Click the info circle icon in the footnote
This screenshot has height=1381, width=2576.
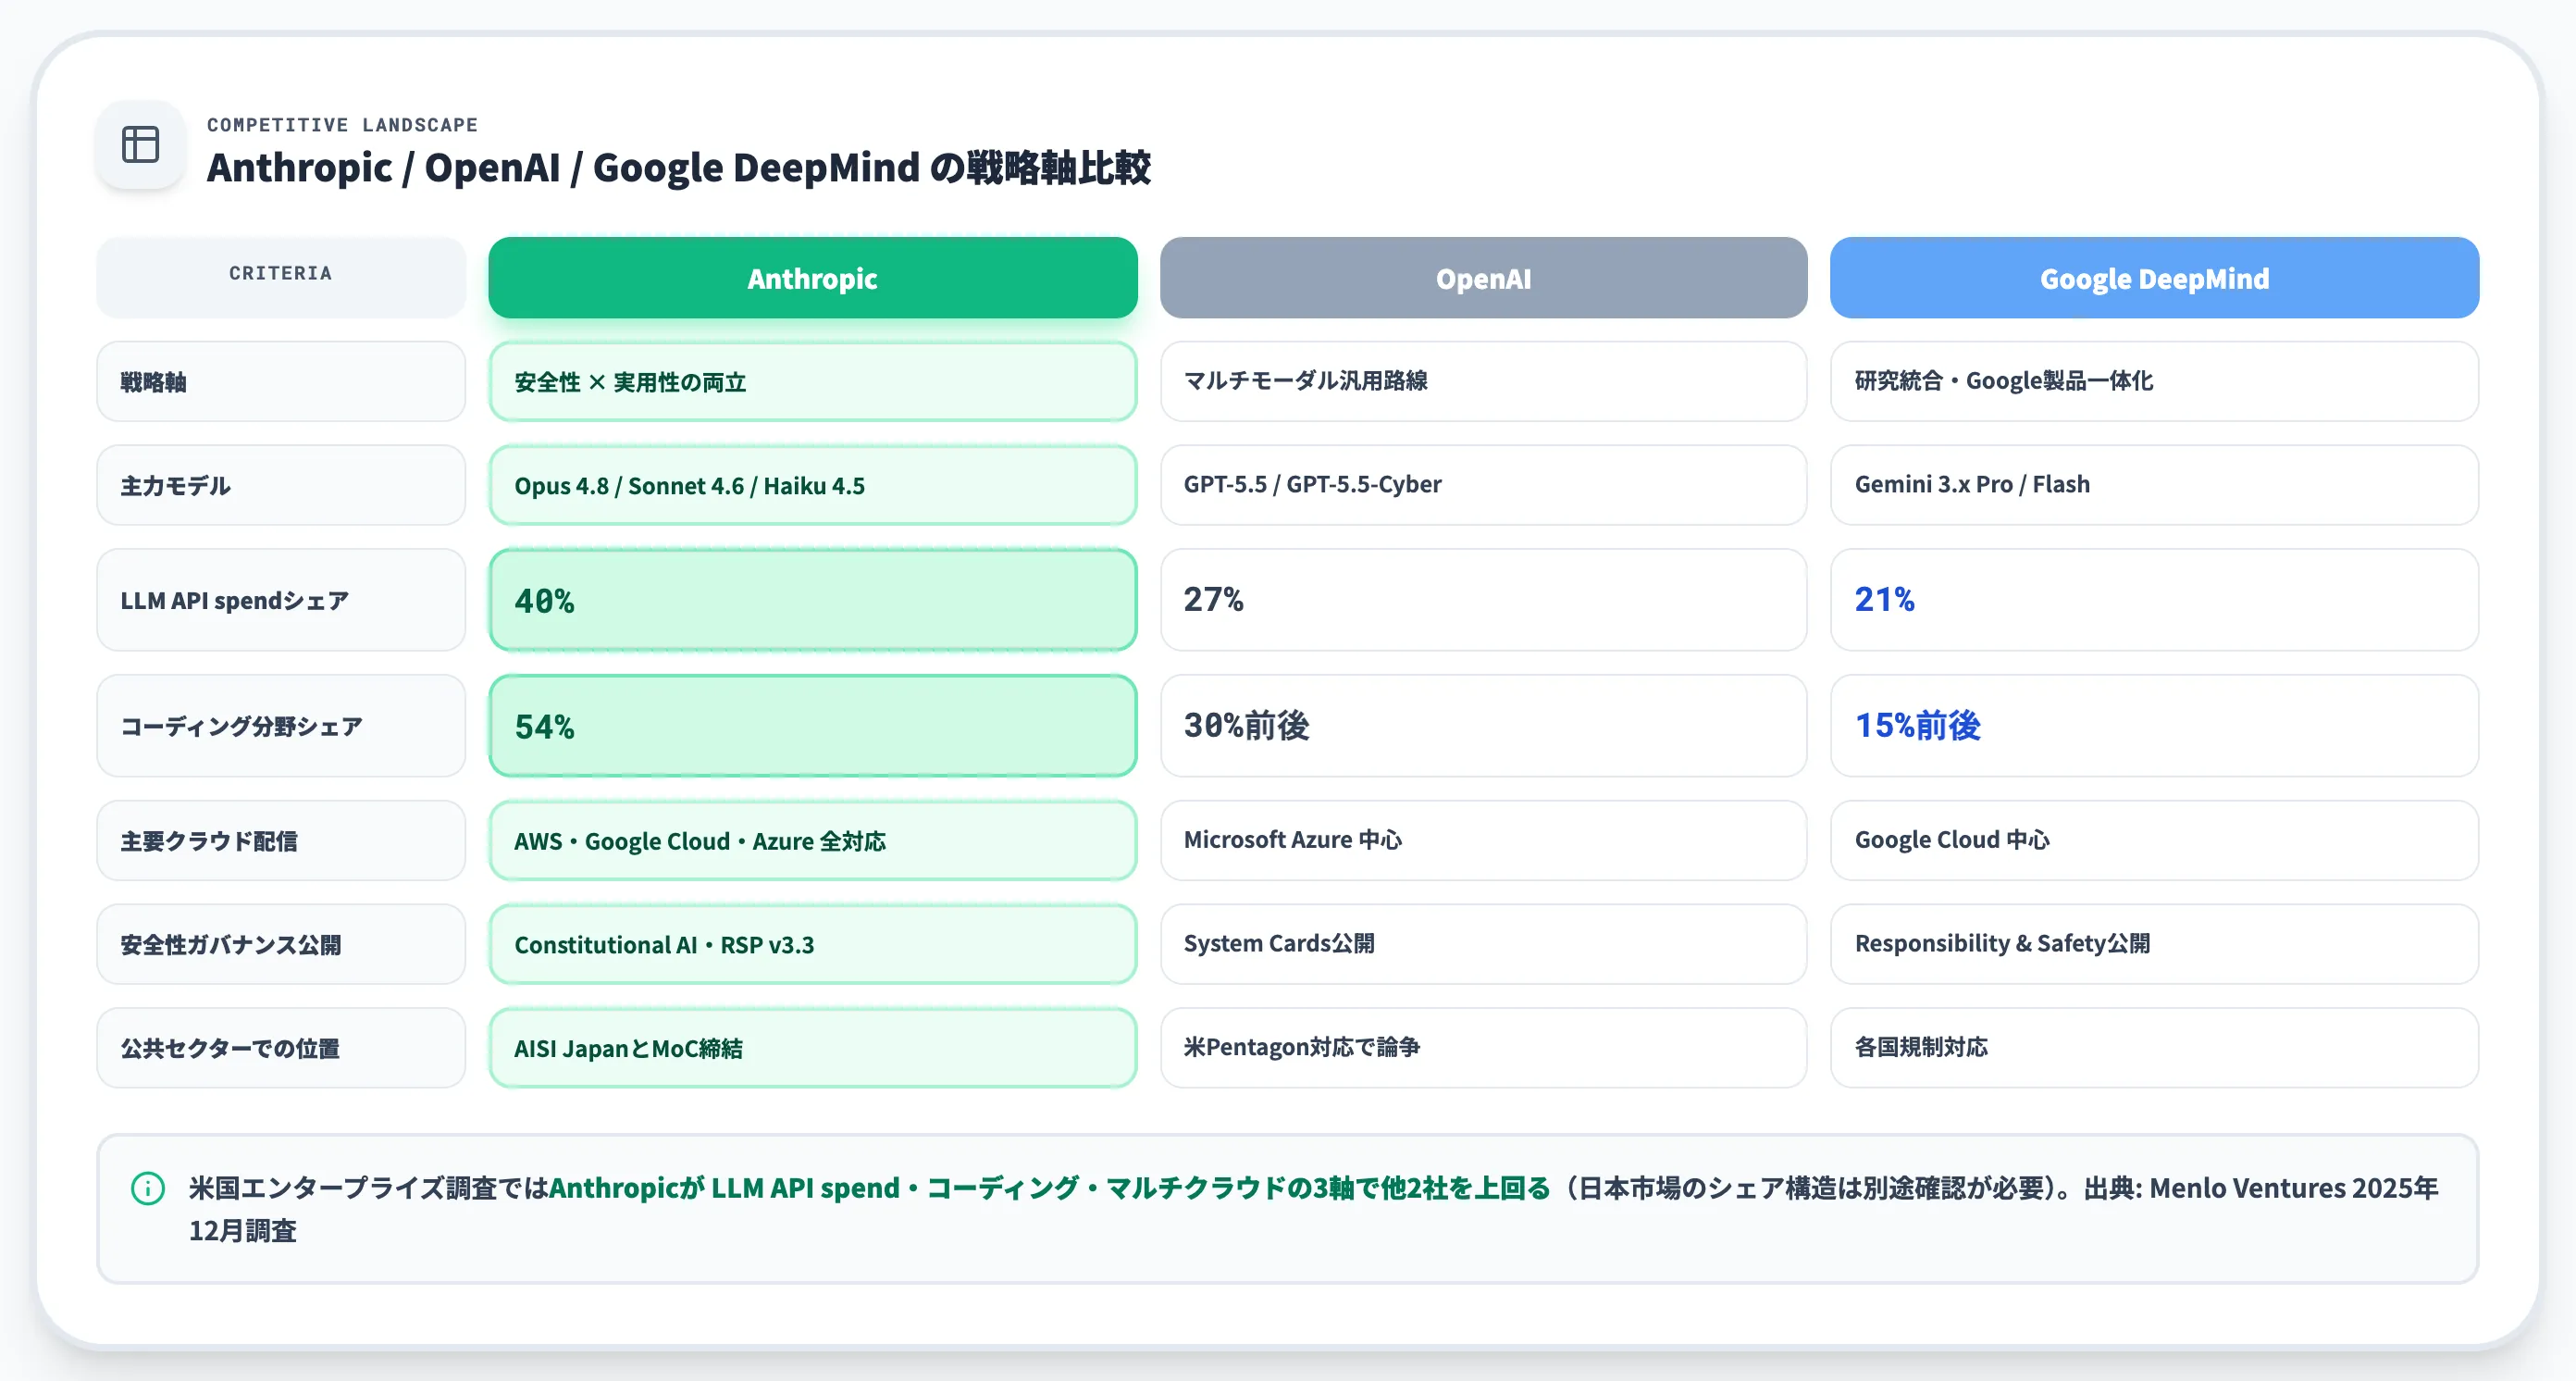tap(148, 1188)
